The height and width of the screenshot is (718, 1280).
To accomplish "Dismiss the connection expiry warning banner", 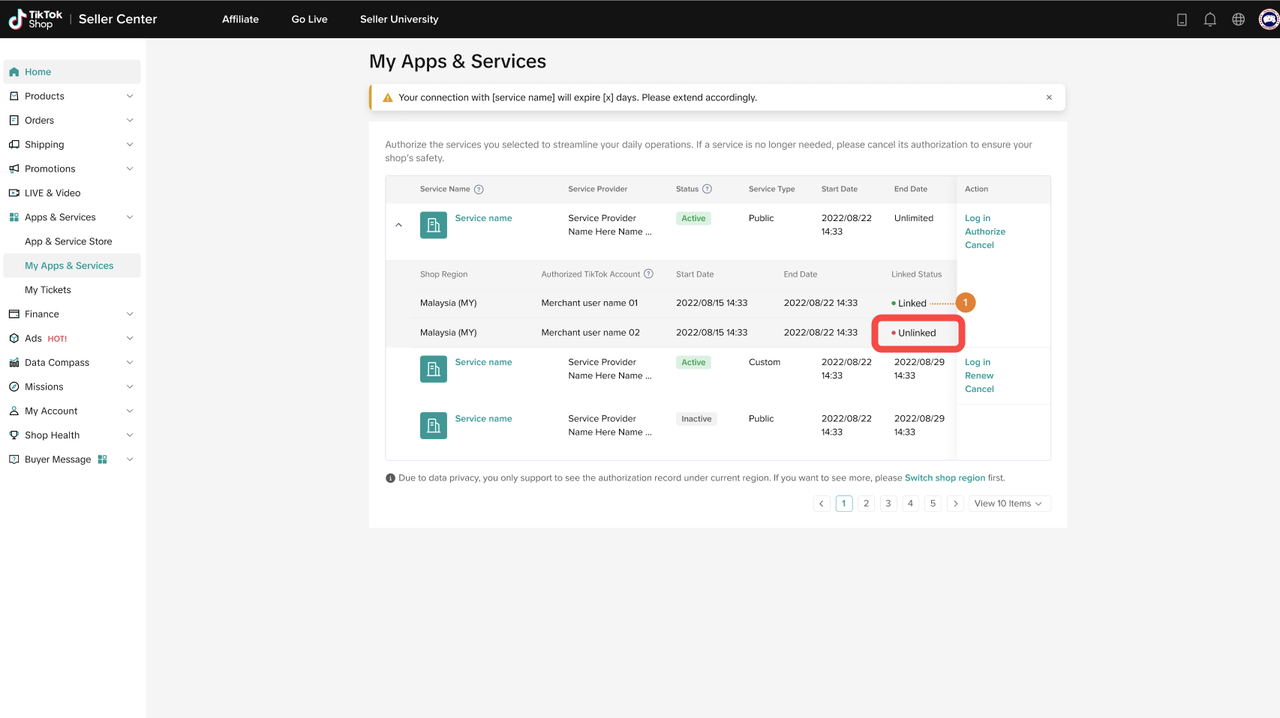I will tap(1049, 98).
